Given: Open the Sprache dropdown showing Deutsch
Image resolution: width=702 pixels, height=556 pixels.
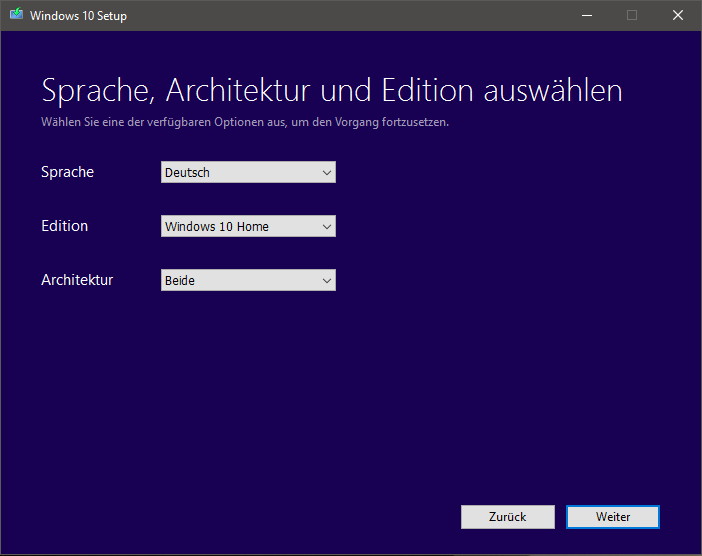Looking at the screenshot, I should [248, 172].
